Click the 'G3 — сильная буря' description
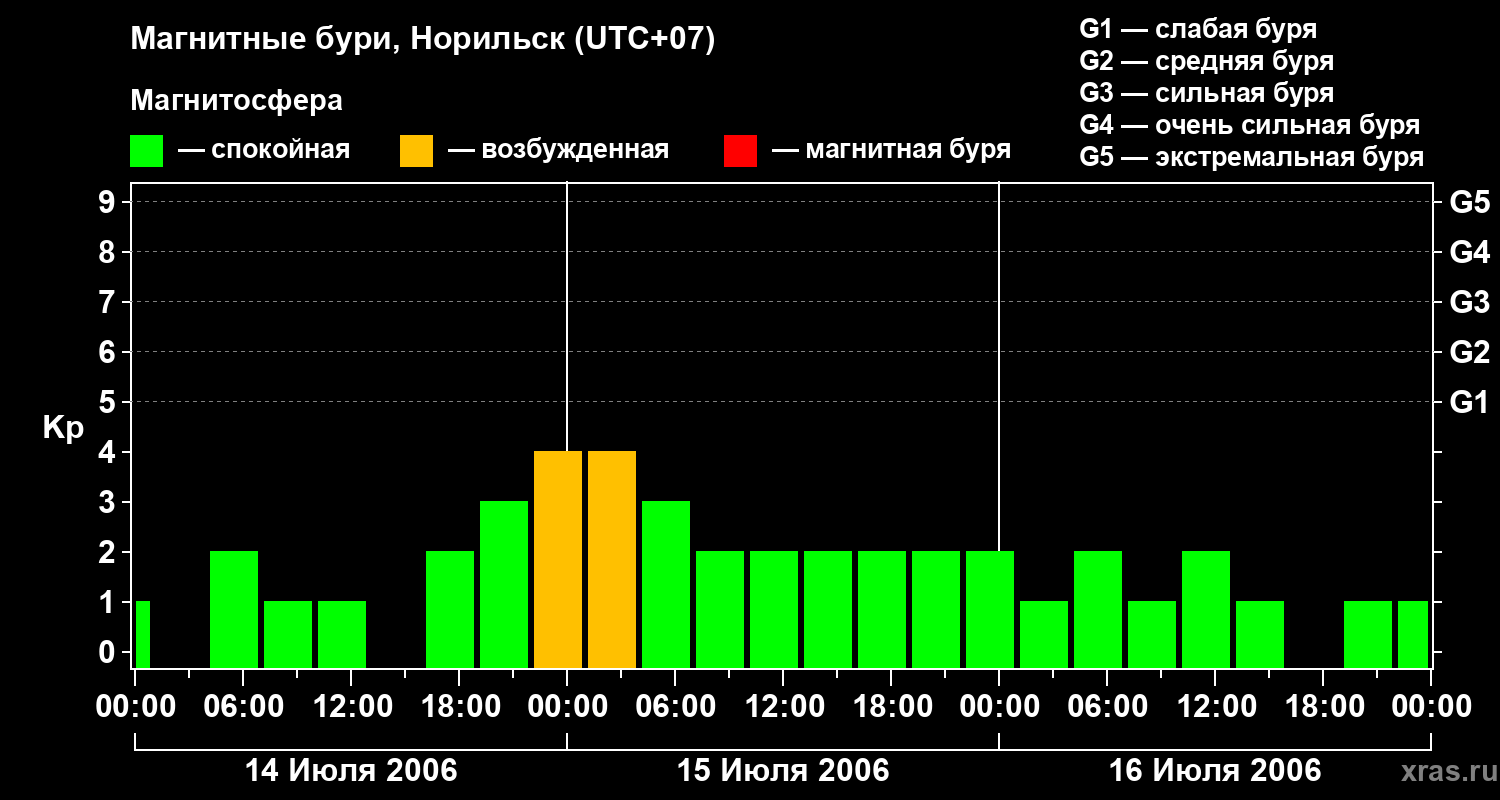The width and height of the screenshot is (1500, 800). tap(1206, 93)
